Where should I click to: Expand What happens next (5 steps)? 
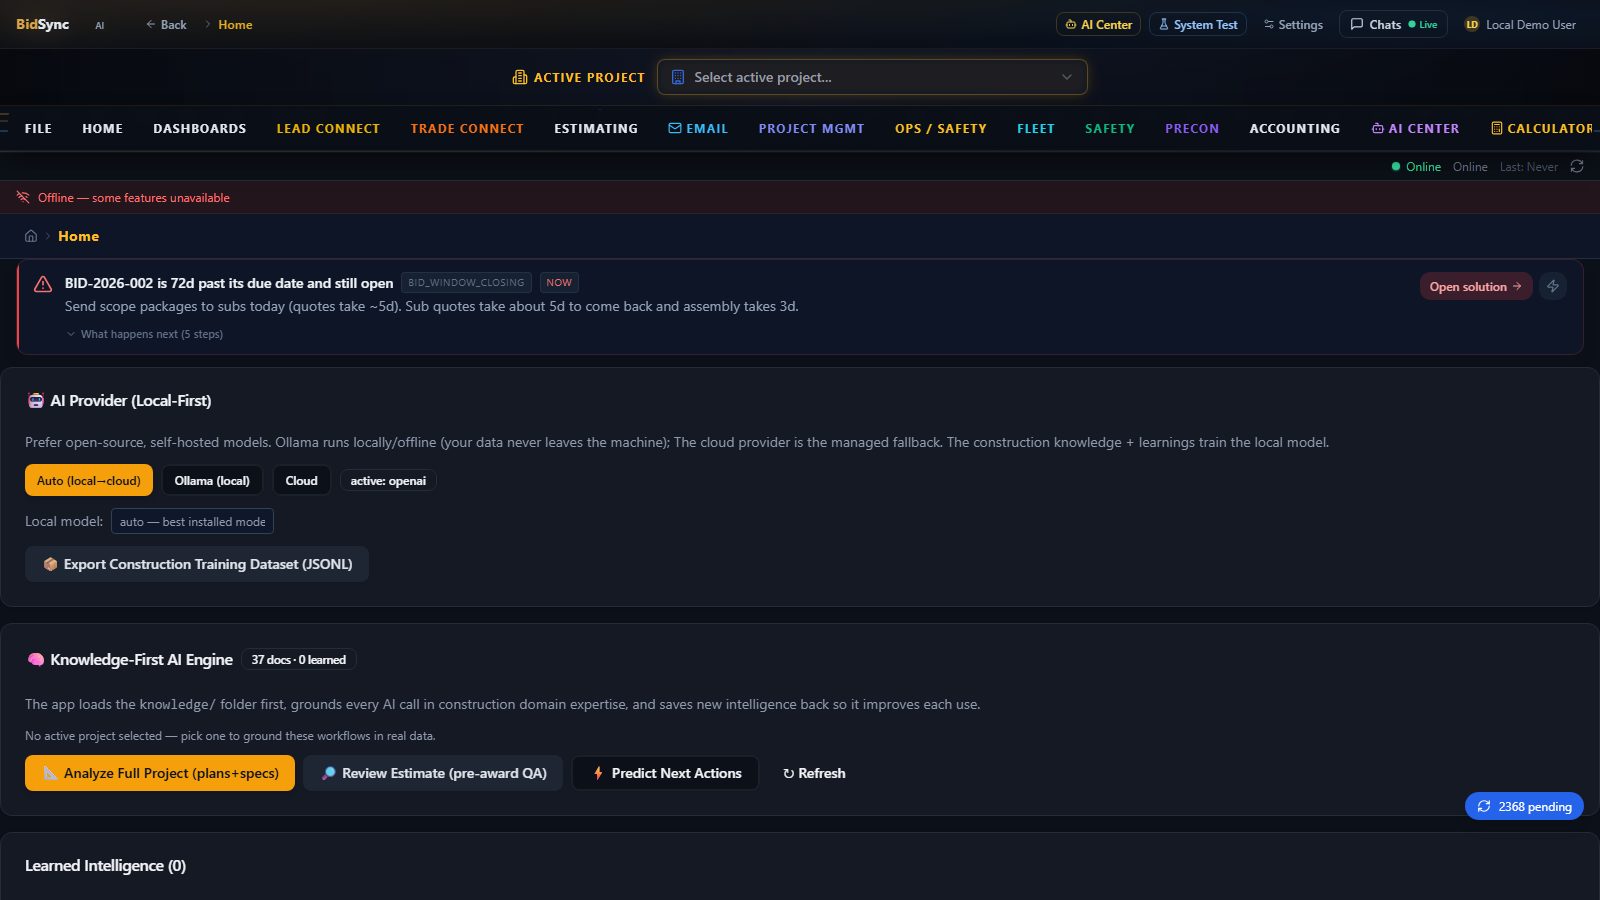[144, 334]
